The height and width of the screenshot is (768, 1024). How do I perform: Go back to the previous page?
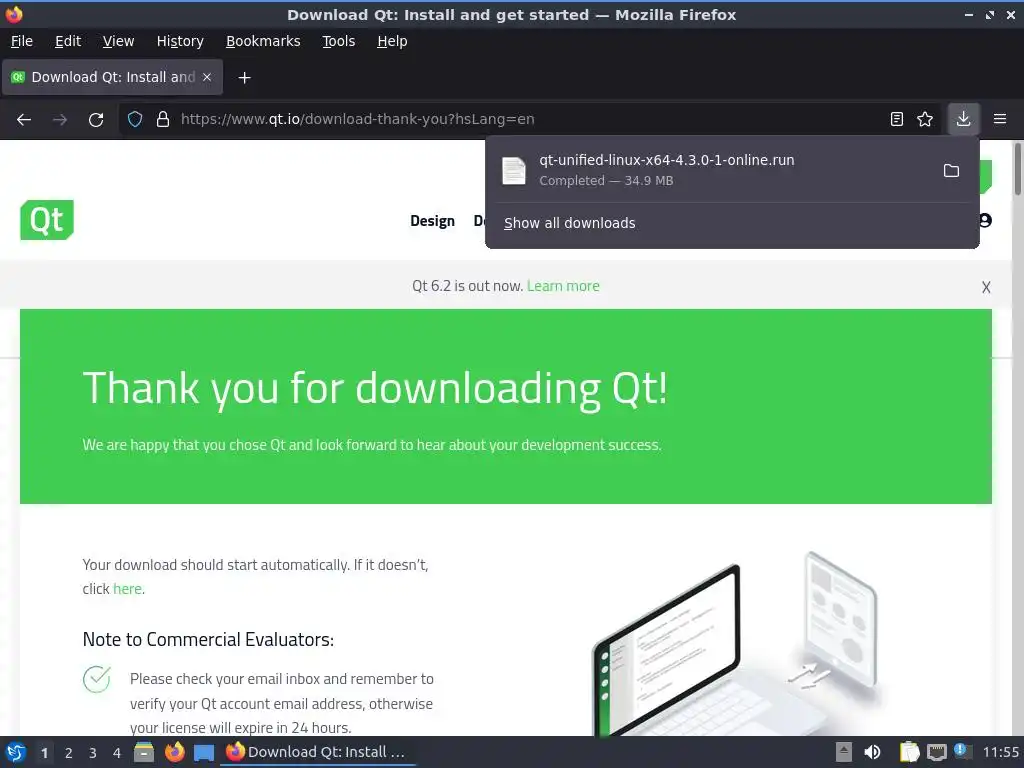(24, 120)
